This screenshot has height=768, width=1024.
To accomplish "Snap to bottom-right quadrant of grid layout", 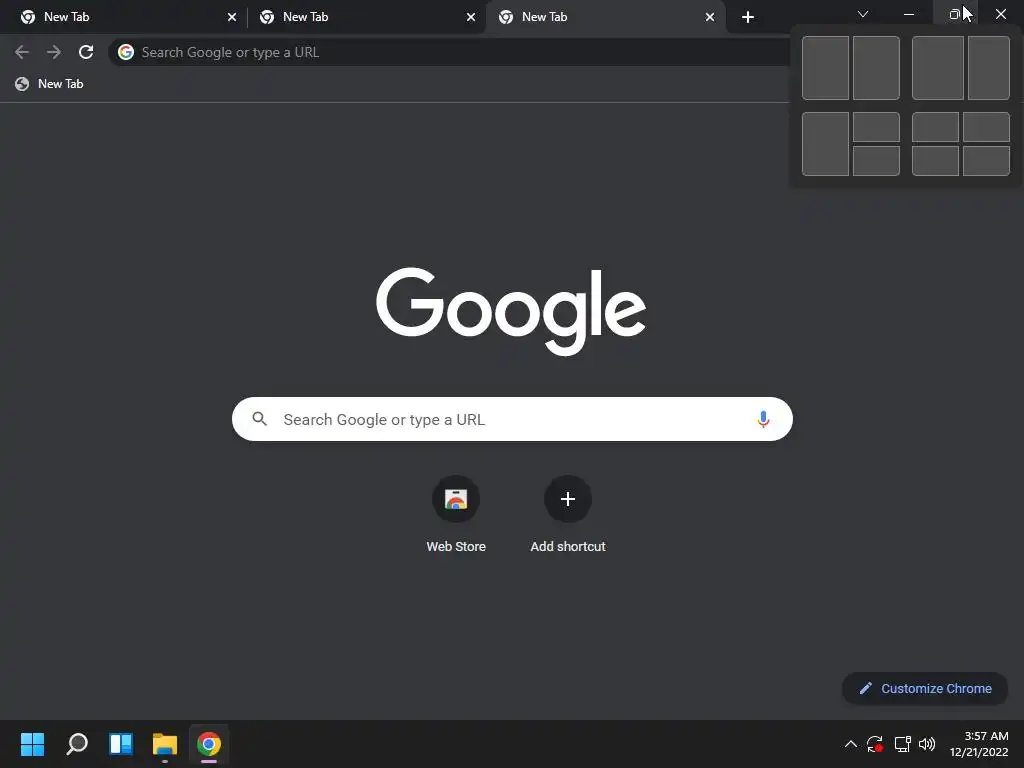I will 986,161.
